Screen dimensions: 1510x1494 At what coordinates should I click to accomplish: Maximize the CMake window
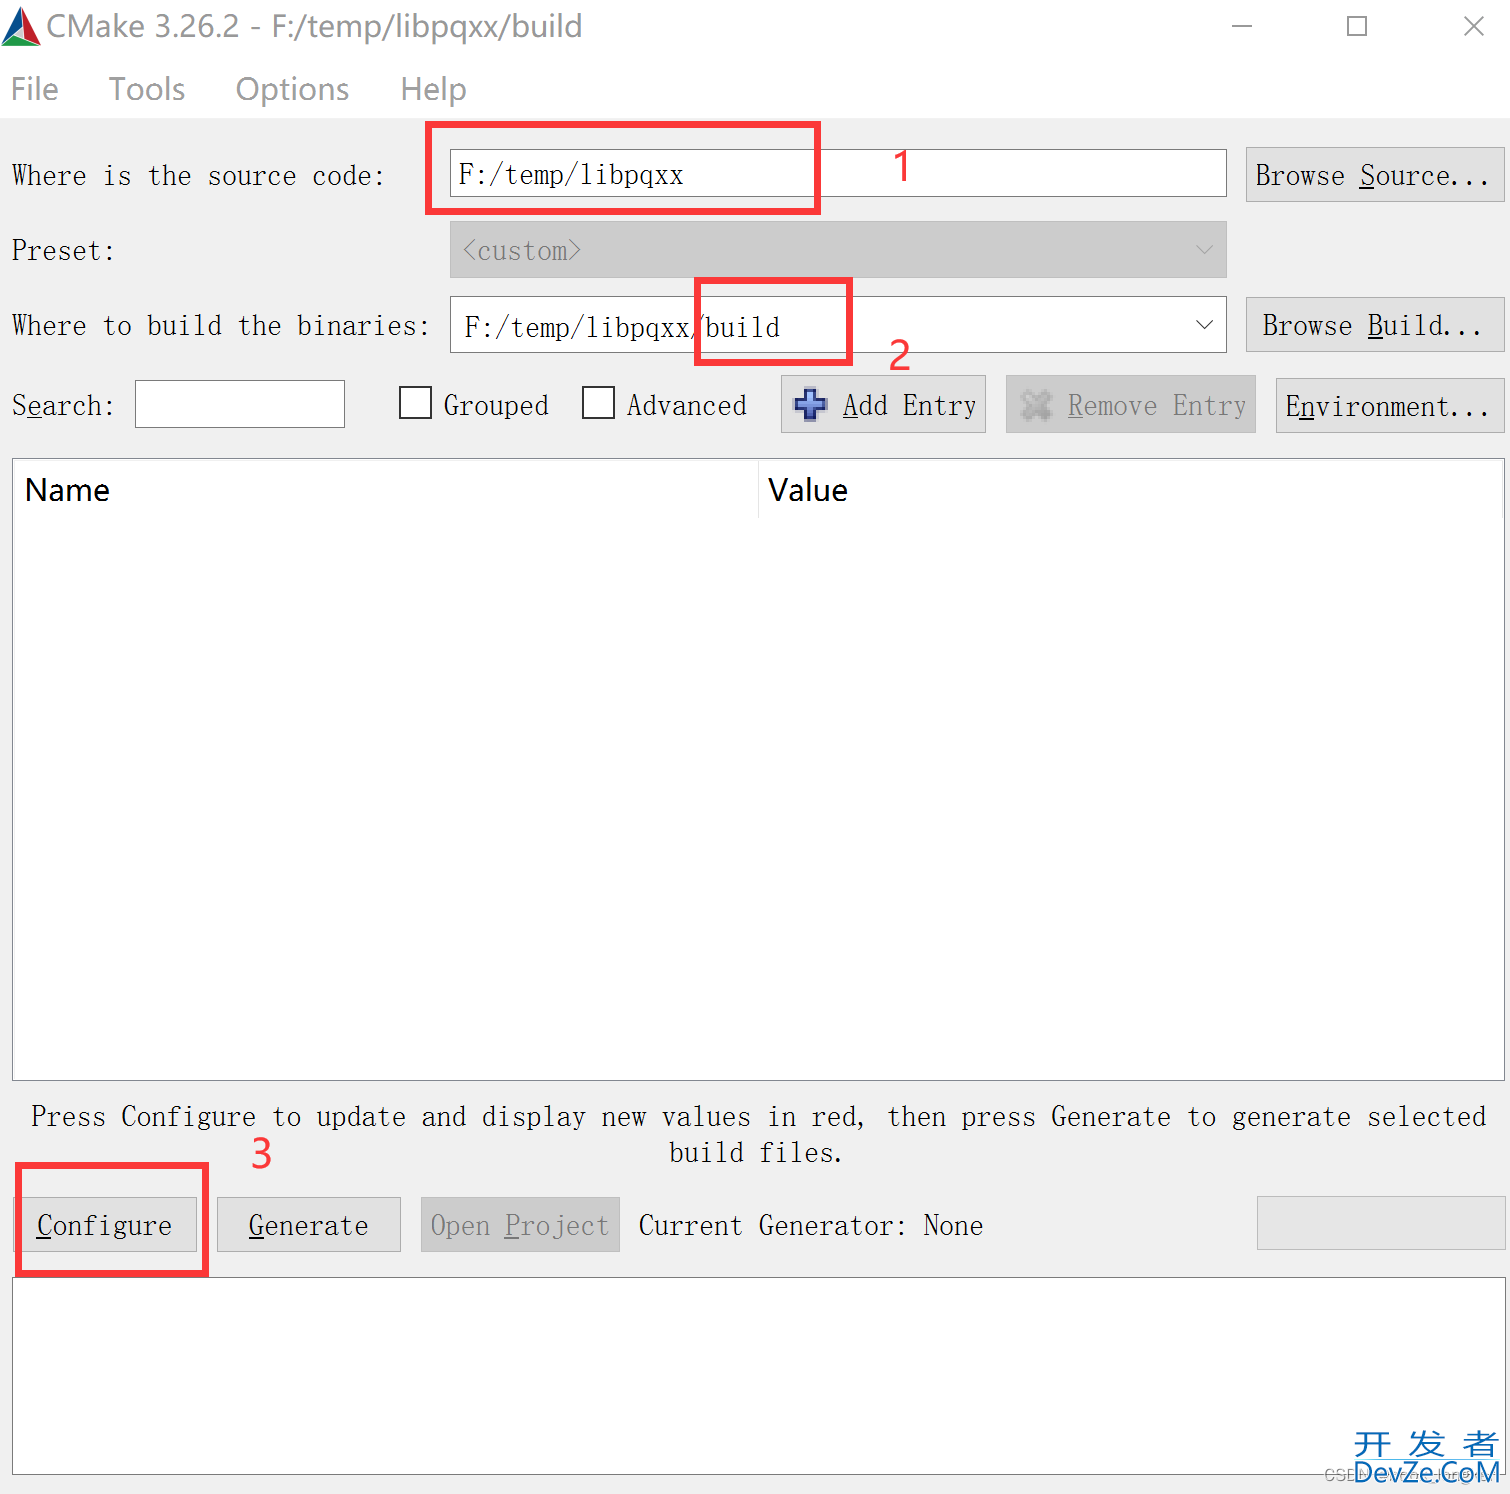click(1357, 27)
